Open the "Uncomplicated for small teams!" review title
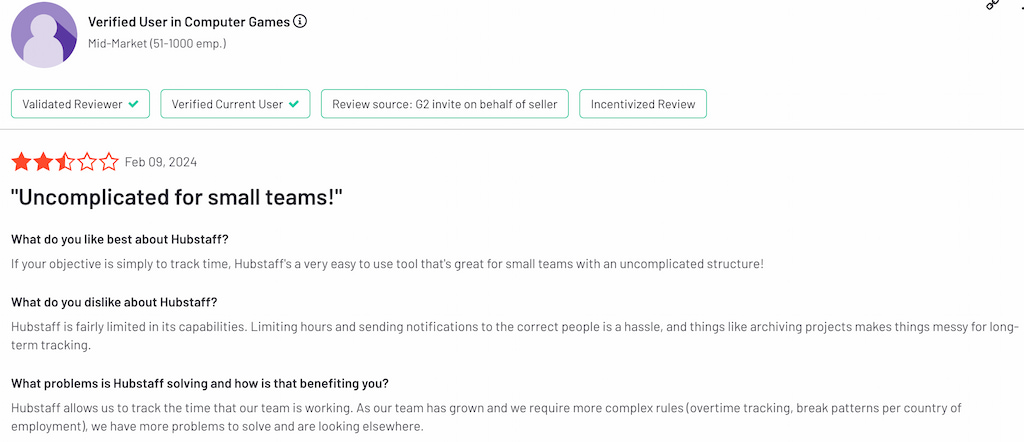Screen dimensions: 1024x442 pos(177,198)
